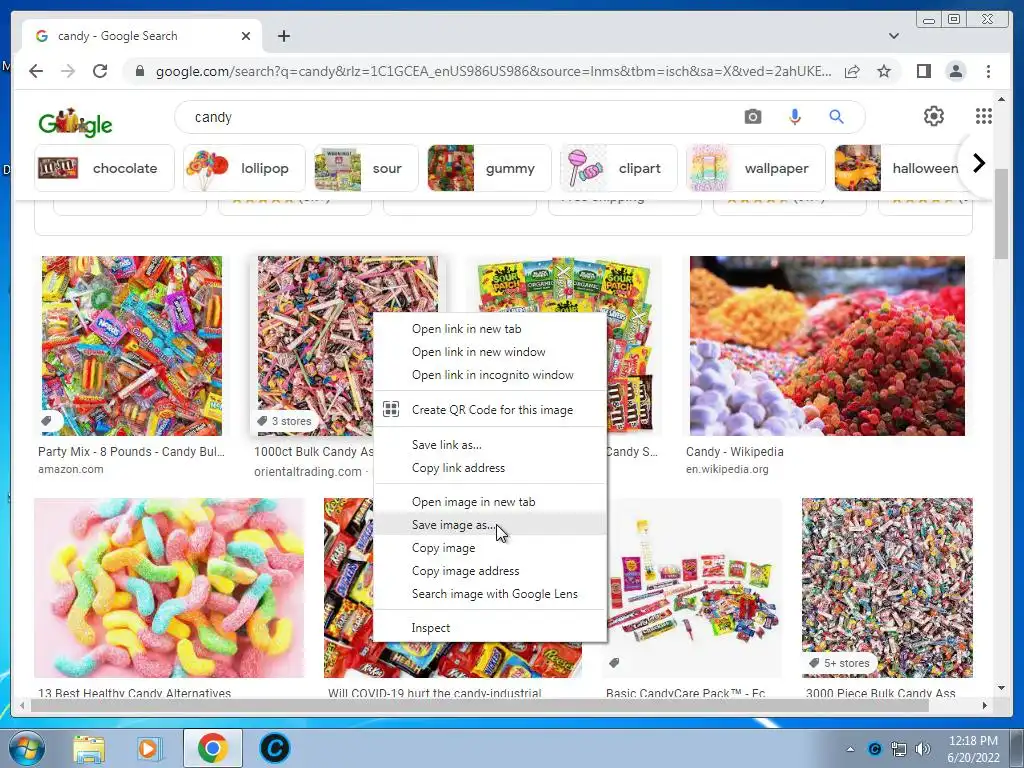Open the side panel icon in Chrome toolbar

[923, 71]
